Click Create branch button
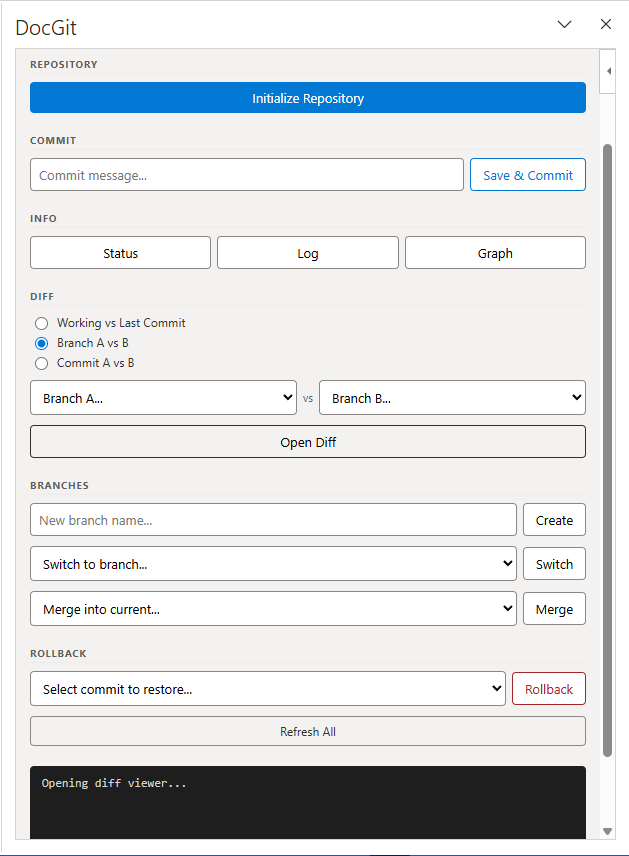This screenshot has height=856, width=629. tap(554, 520)
